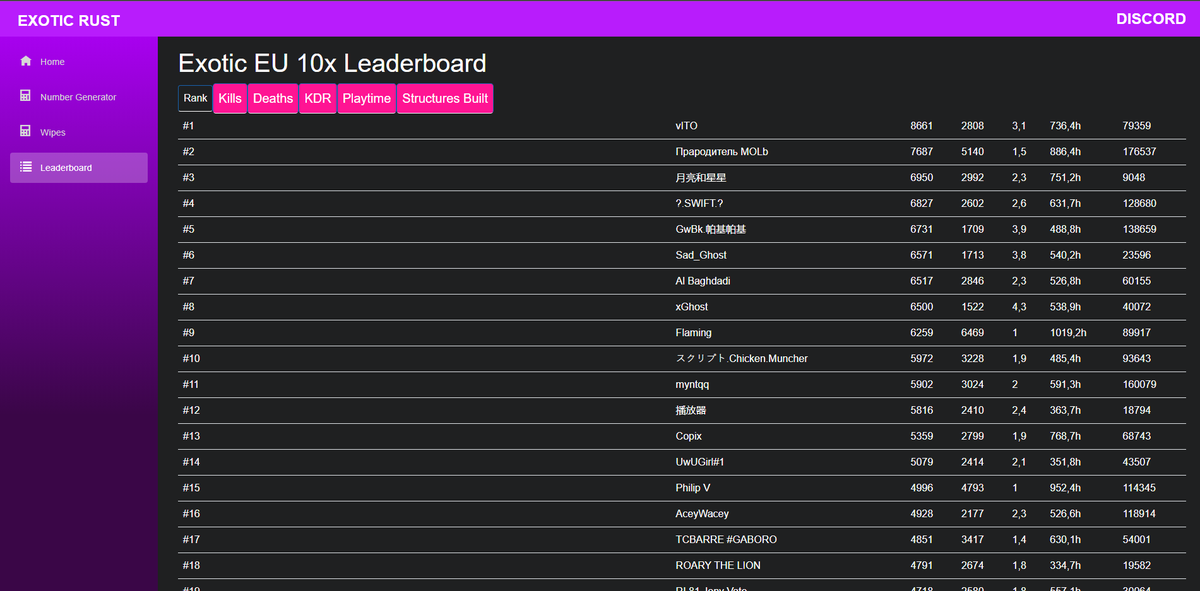Open the Number Generator page

[79, 97]
